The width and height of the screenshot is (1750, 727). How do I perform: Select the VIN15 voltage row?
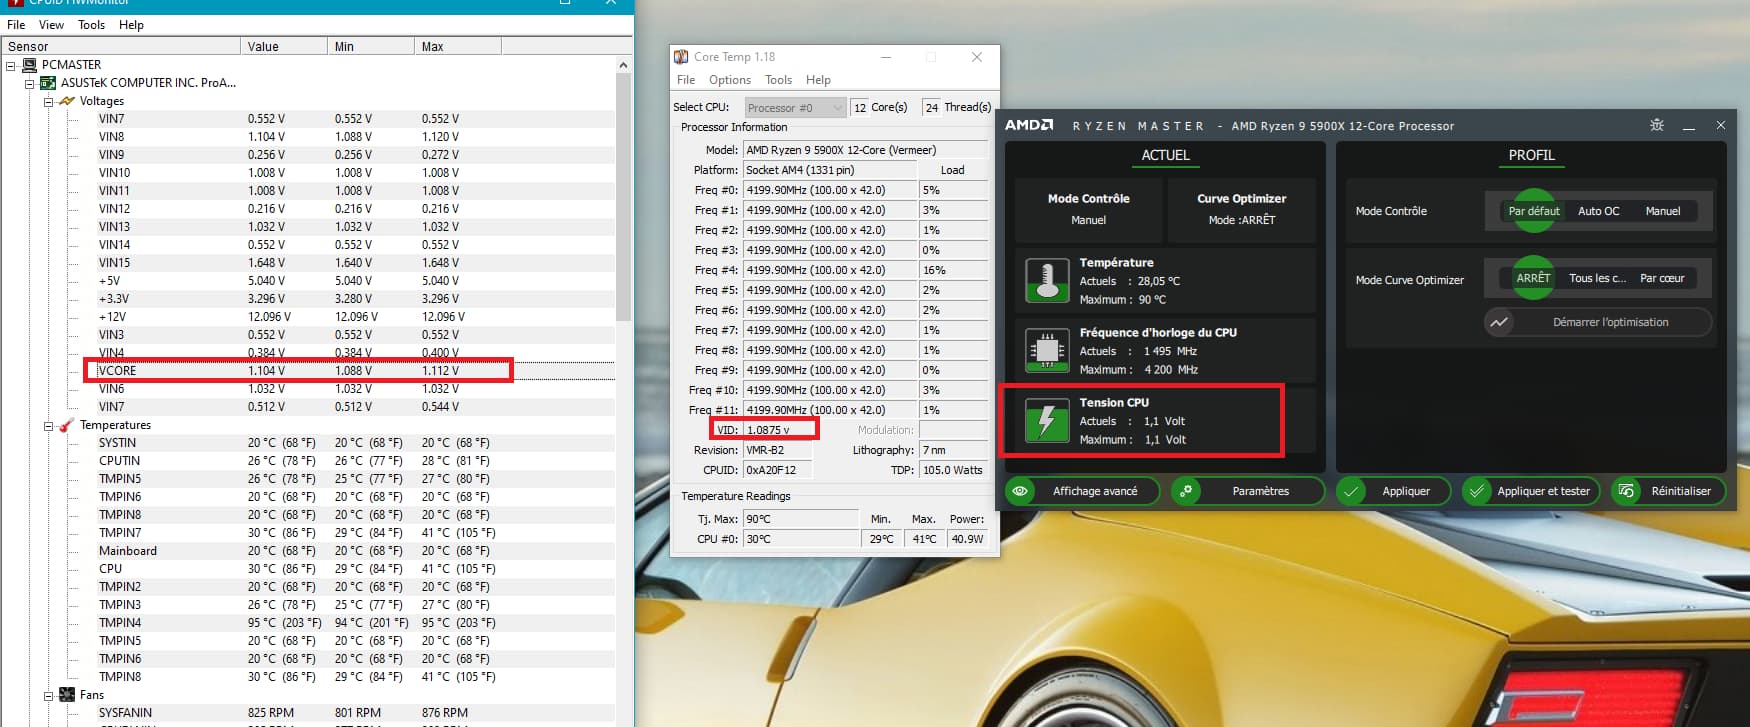[x=355, y=263]
